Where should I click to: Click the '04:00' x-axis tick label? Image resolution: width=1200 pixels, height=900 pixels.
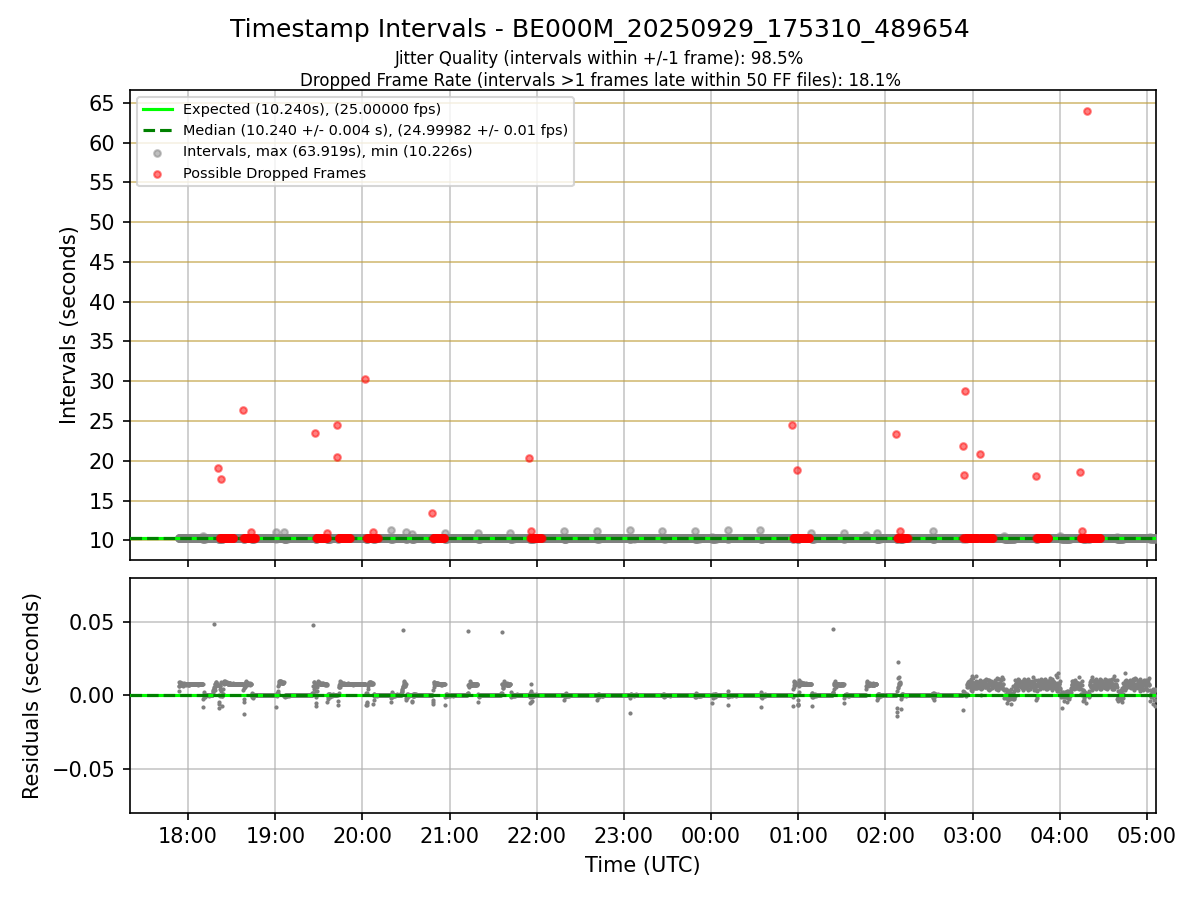pos(1059,836)
